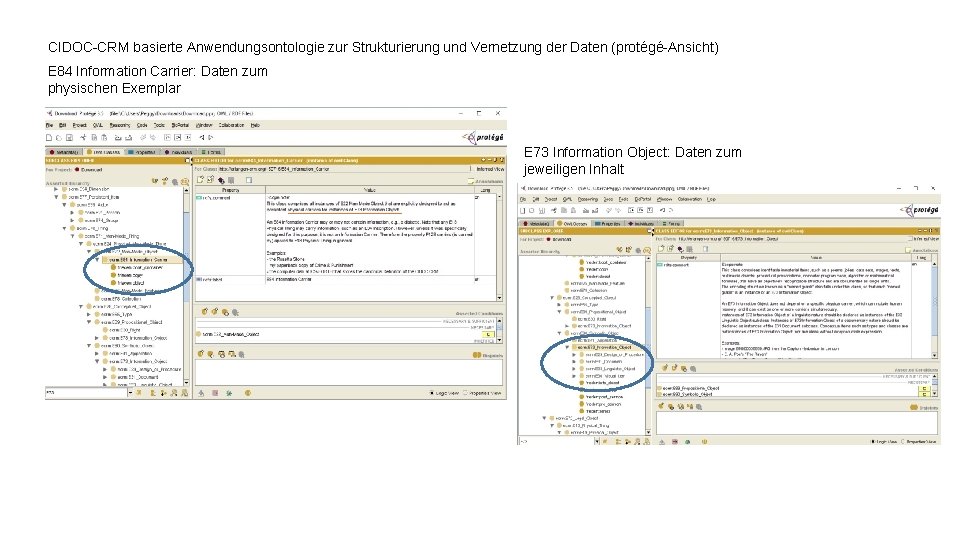Click Copy icon in left Protégé toolbar

pos(94,138)
